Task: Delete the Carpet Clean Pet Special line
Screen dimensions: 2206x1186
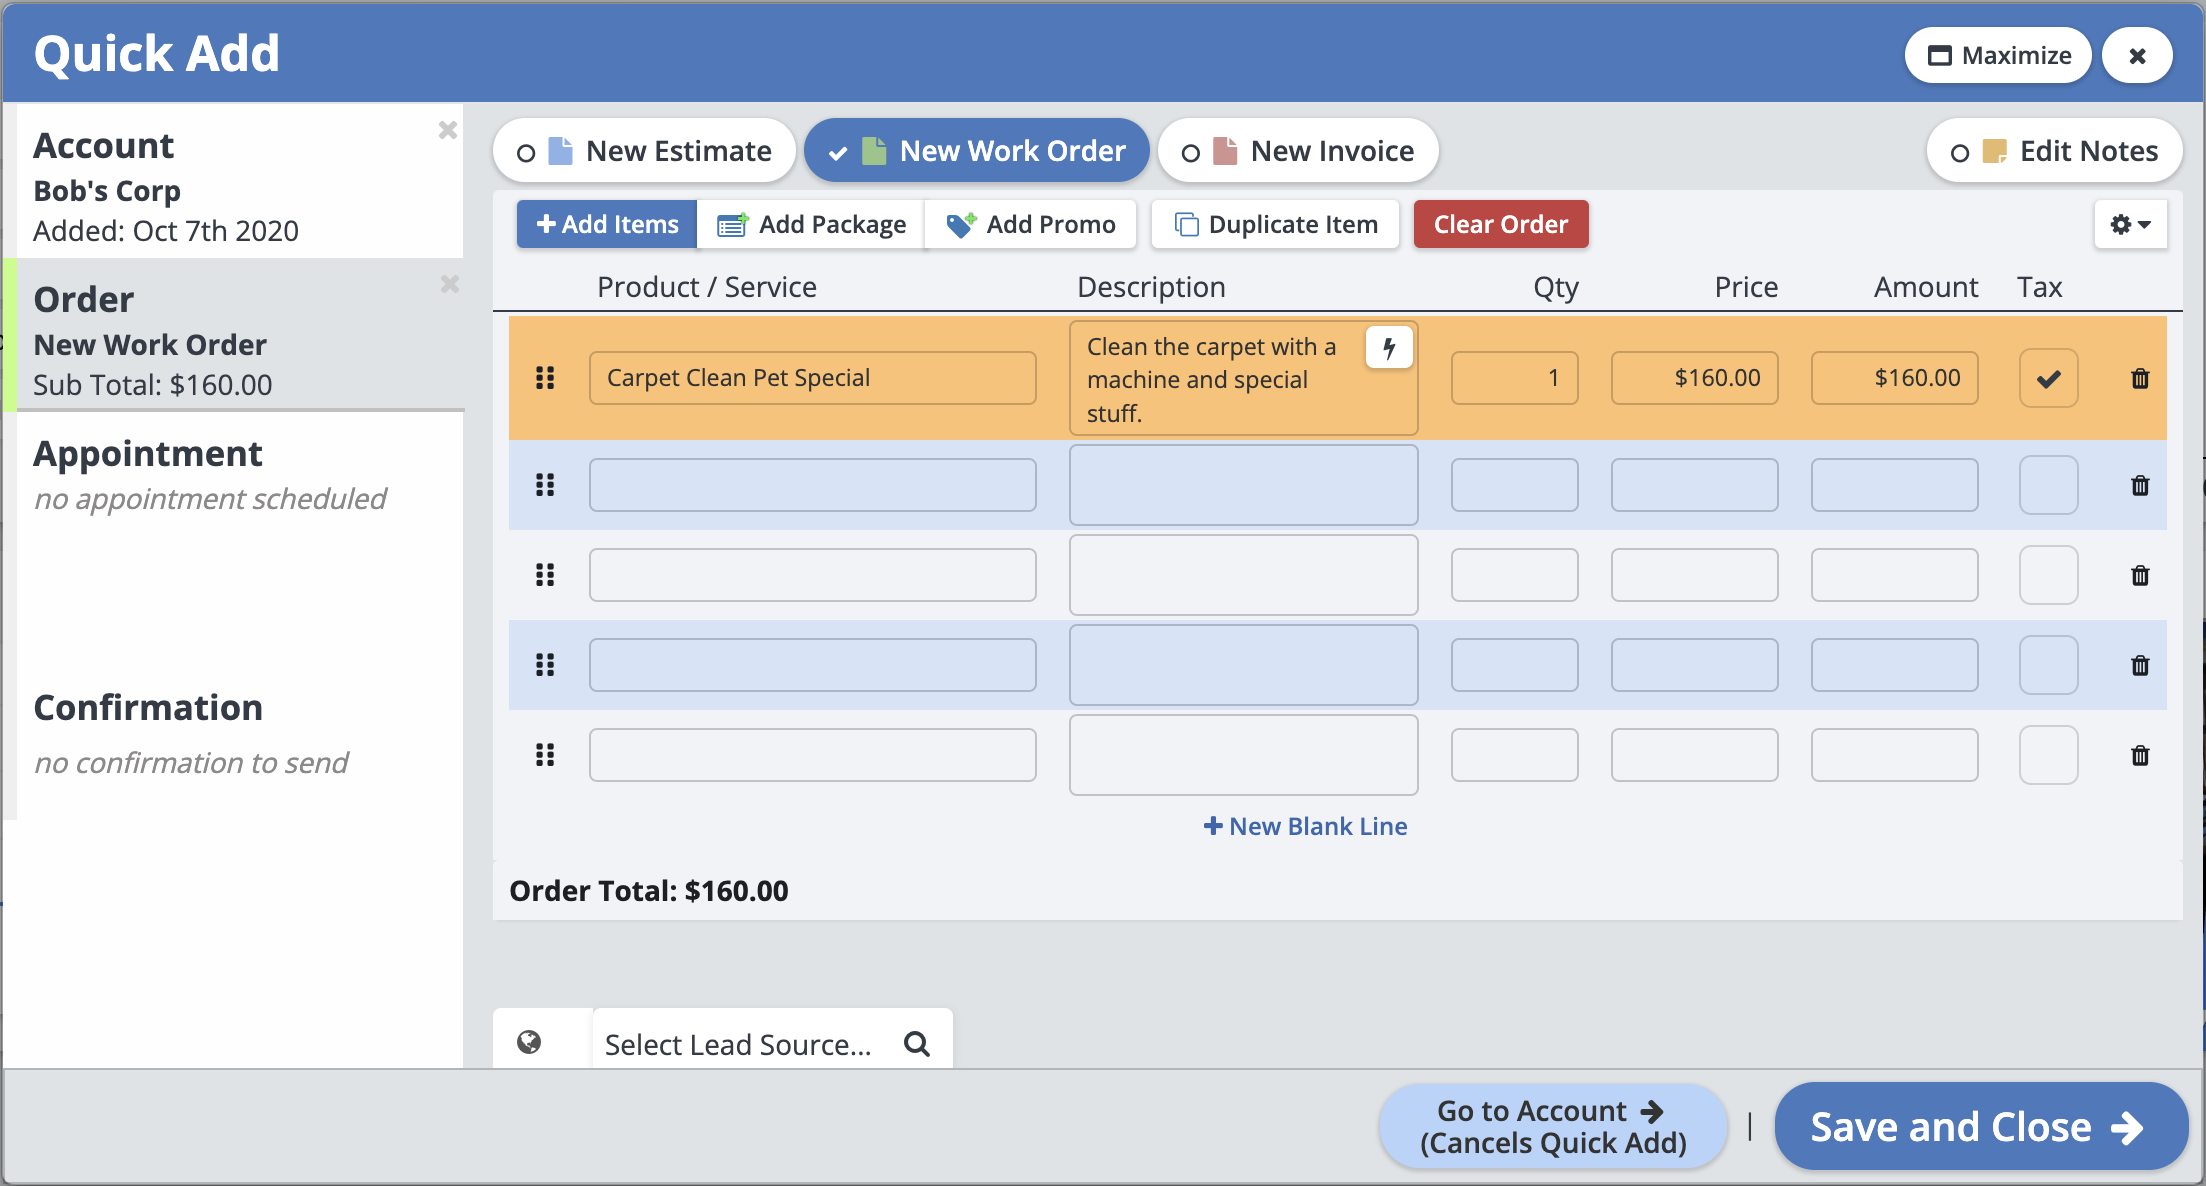Action: (x=2140, y=378)
